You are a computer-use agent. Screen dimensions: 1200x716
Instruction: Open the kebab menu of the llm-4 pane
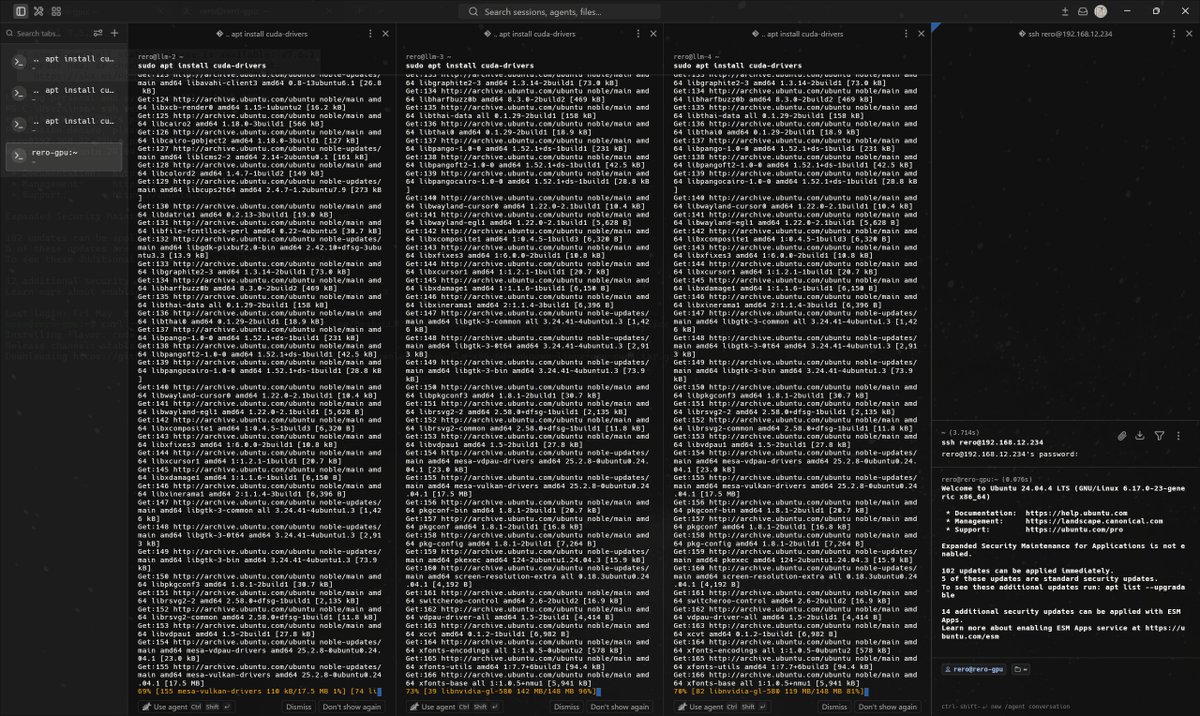(905, 33)
